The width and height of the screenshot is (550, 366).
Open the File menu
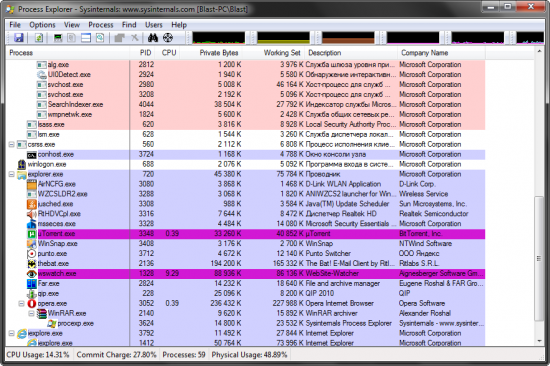pyautogui.click(x=15, y=25)
